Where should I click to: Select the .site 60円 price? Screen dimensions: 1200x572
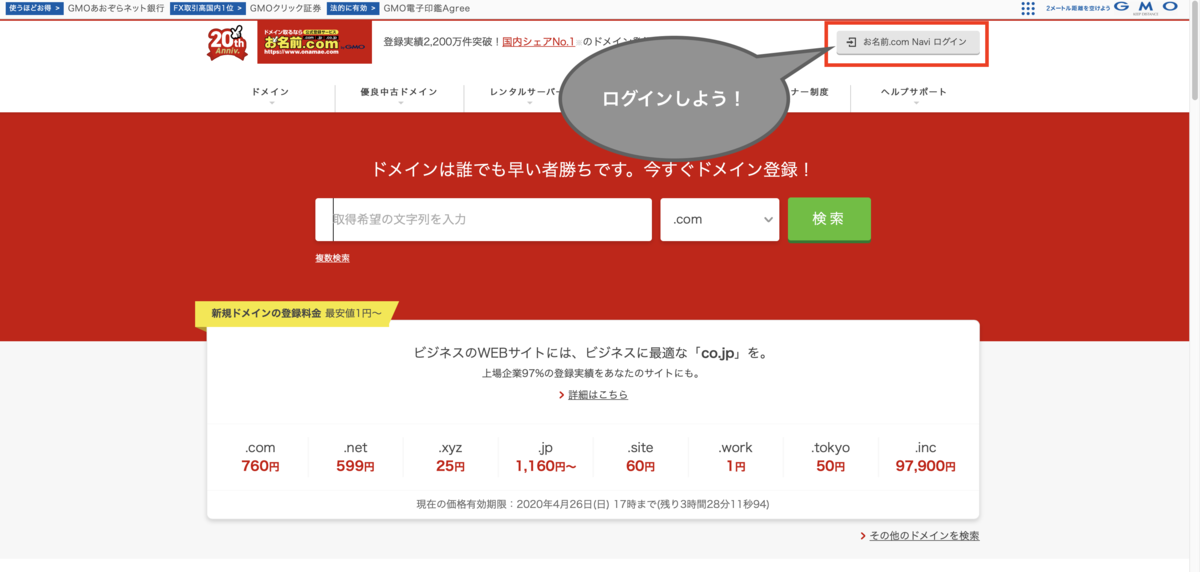640,457
